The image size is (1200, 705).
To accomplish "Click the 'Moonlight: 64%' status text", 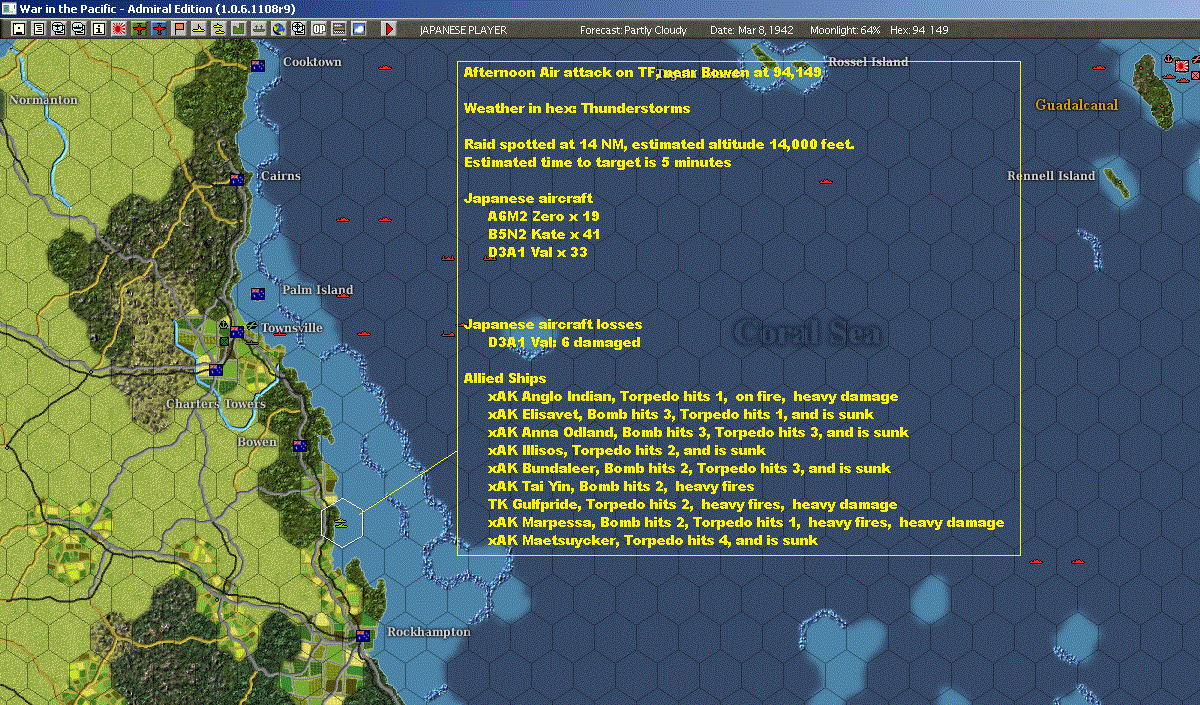I will 845,30.
